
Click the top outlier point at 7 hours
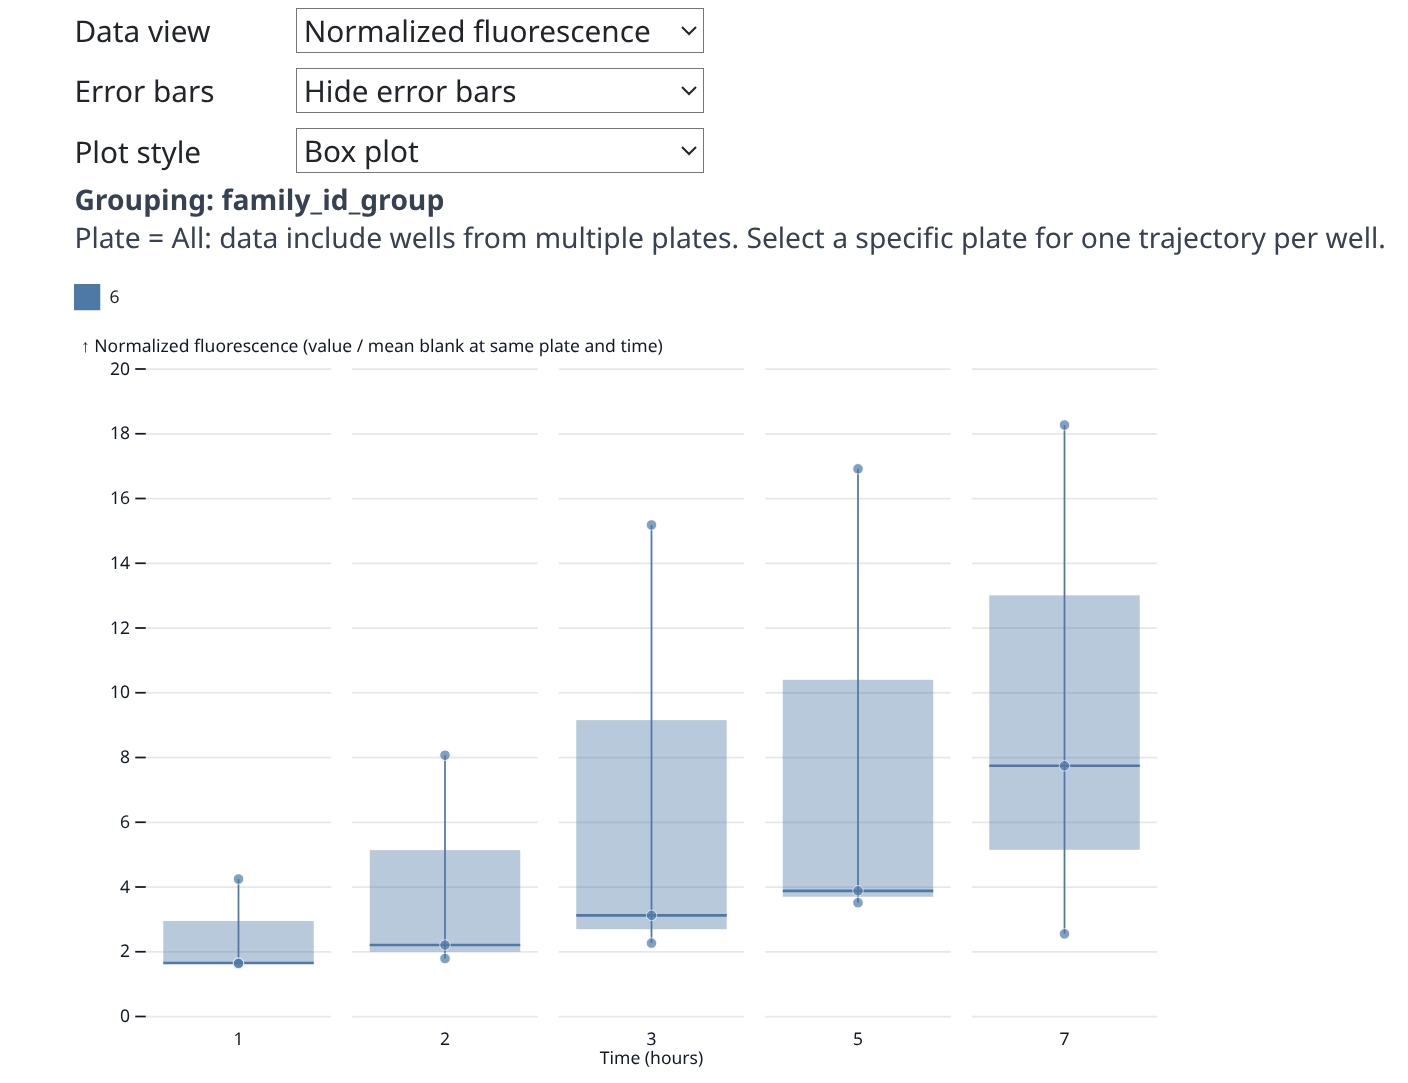point(1064,425)
